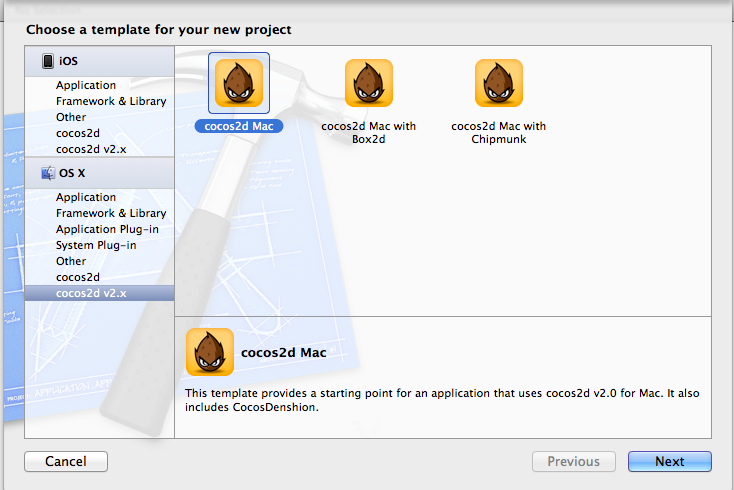Click the Next button
This screenshot has height=490, width=734.
click(x=669, y=461)
